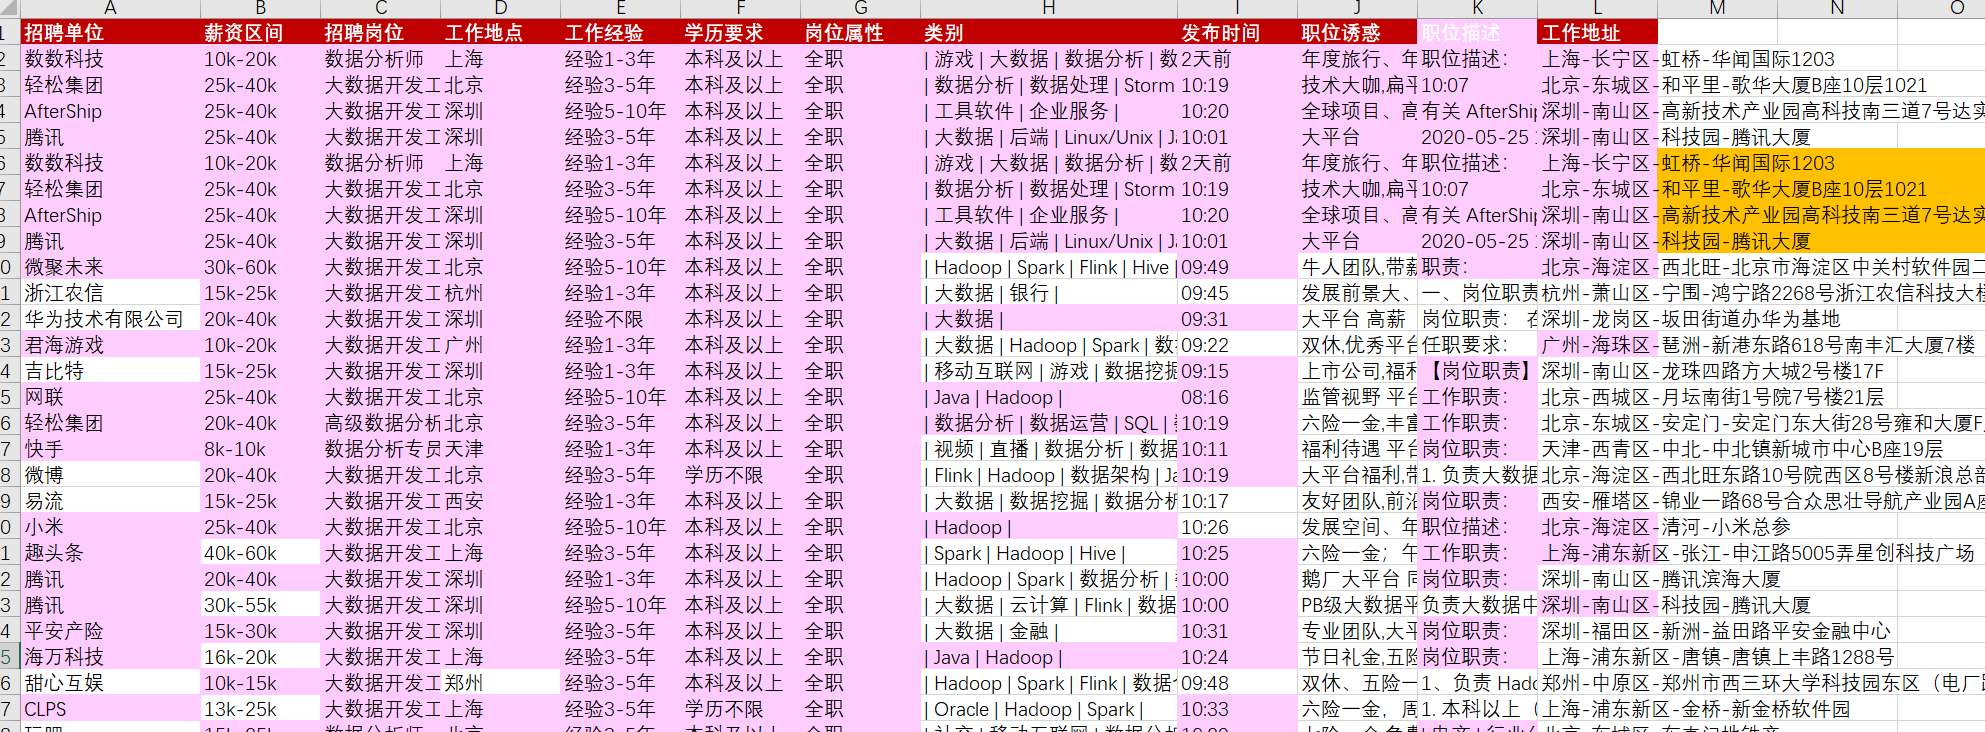This screenshot has height=732, width=1985.
Task: Click the 平安产险 company cell
Action: pos(110,631)
